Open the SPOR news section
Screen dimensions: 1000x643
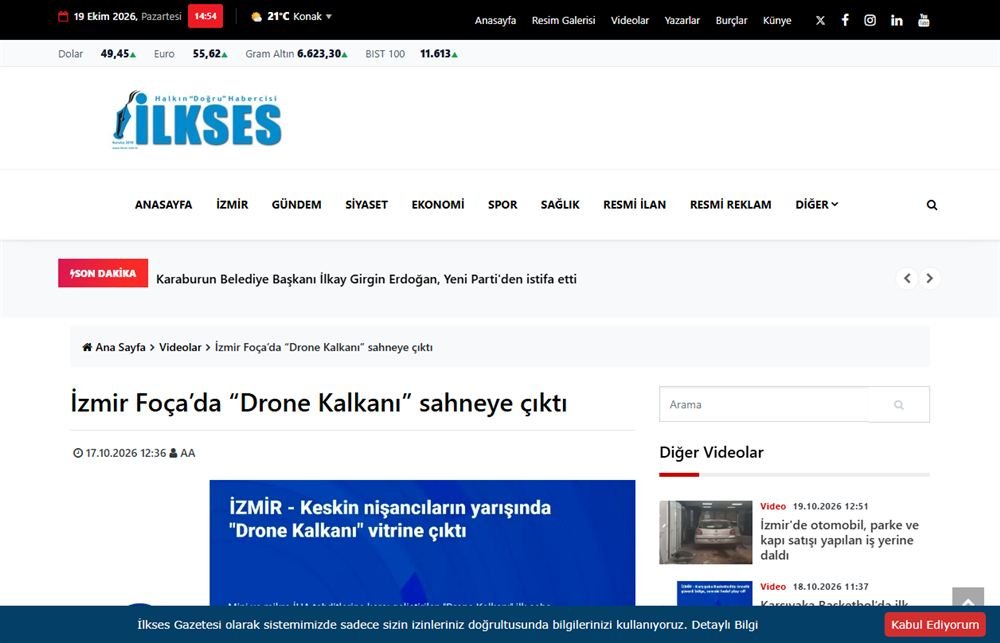tap(503, 205)
